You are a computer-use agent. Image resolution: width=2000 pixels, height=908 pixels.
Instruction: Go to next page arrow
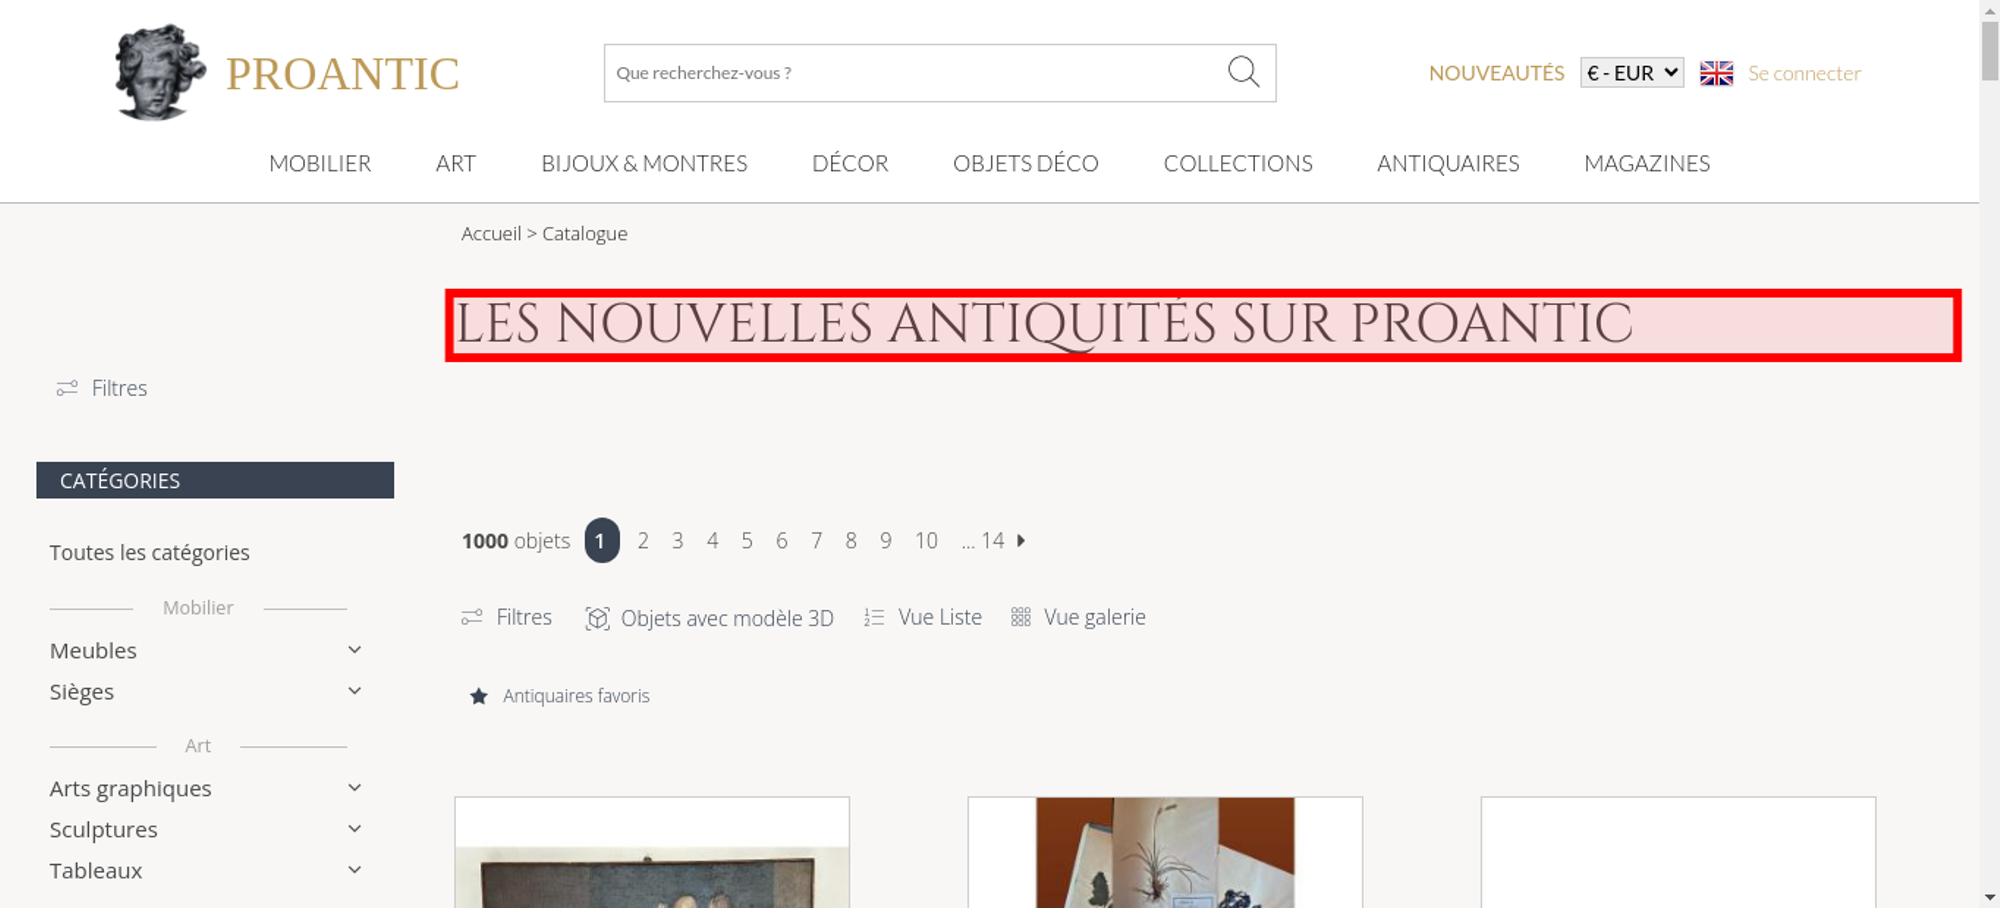tap(1021, 541)
